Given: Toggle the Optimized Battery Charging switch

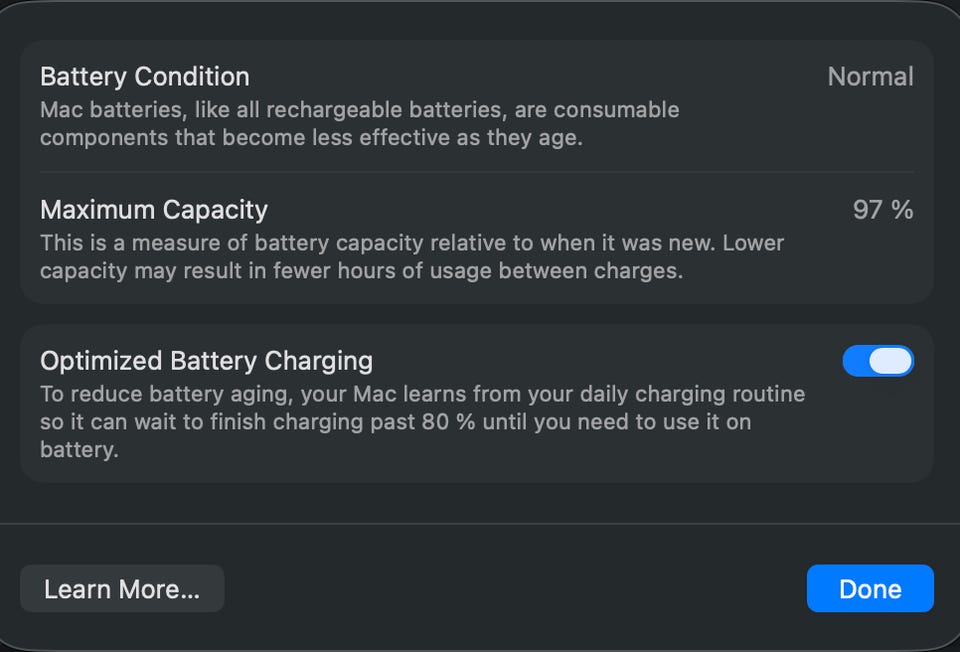Looking at the screenshot, I should [x=878, y=361].
